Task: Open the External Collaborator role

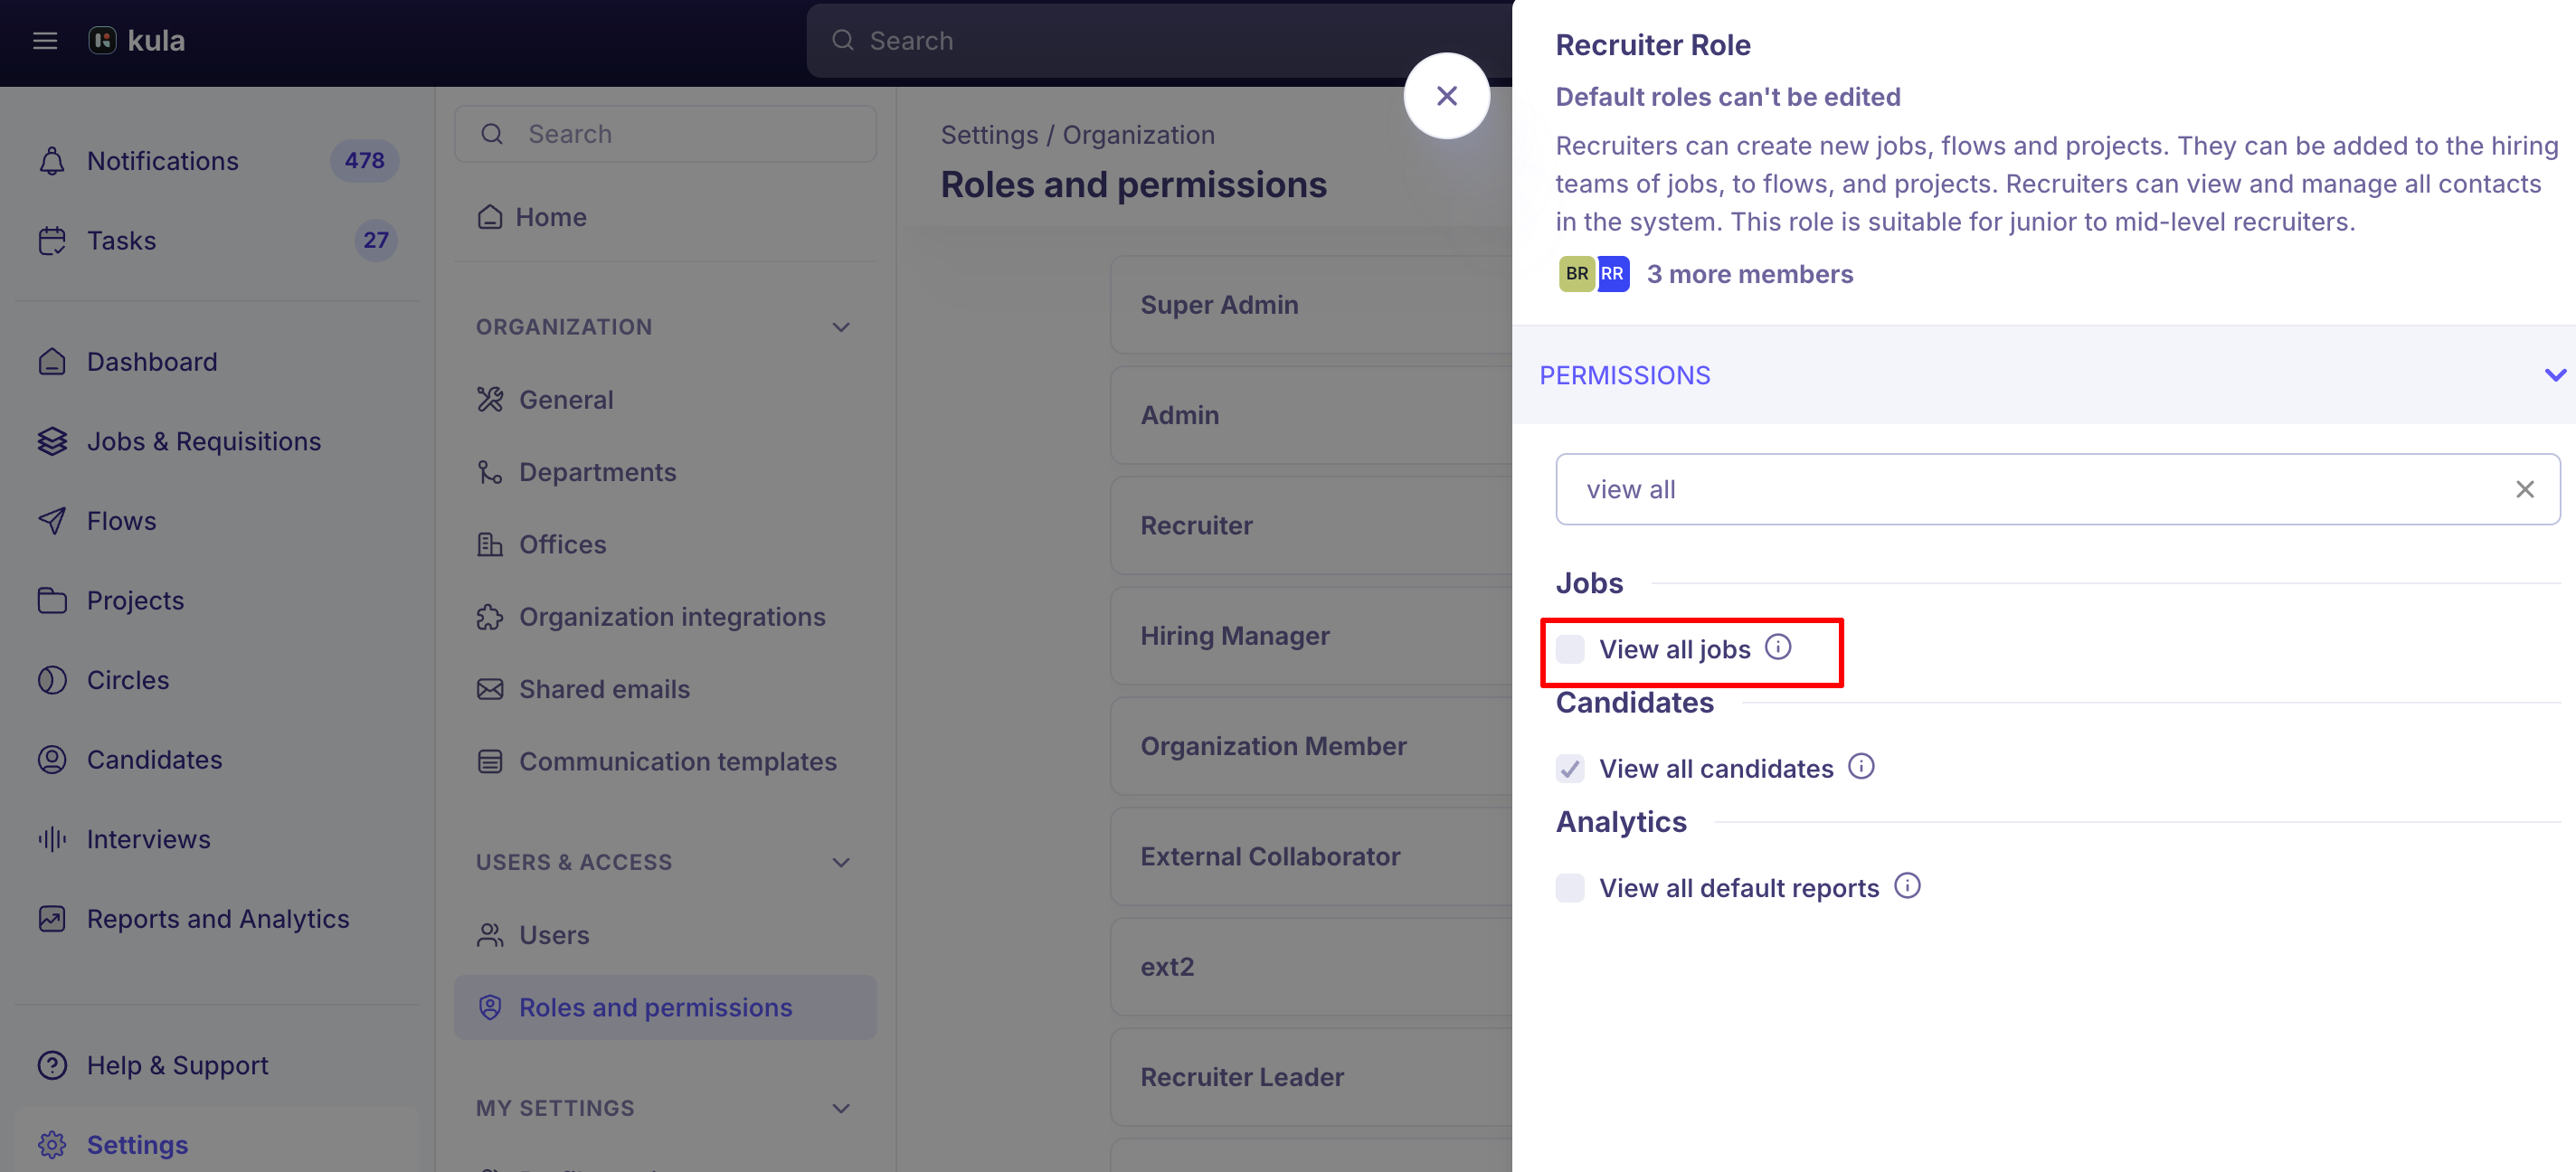Action: coord(1312,857)
